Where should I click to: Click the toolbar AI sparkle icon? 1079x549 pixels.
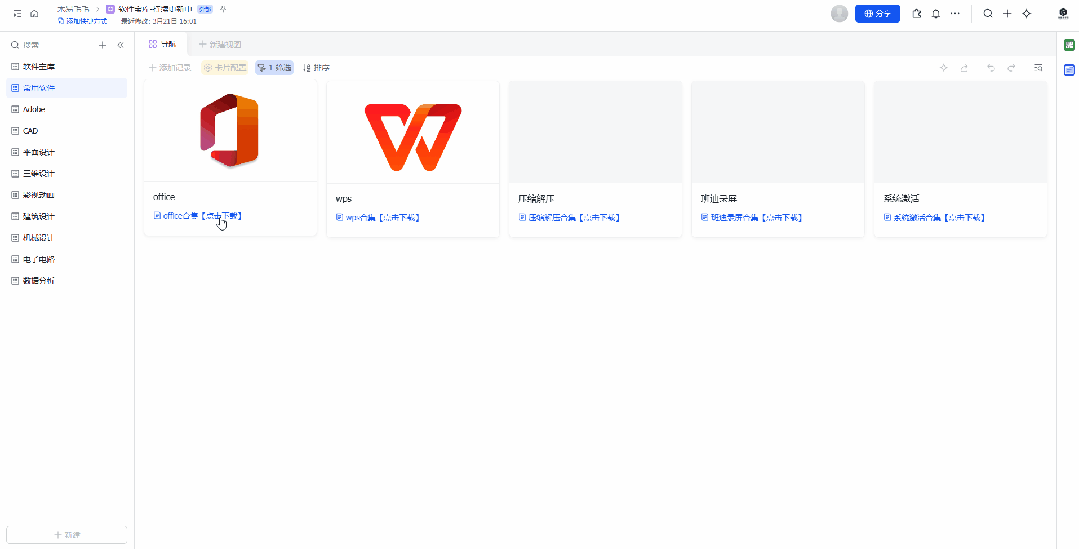(943, 67)
